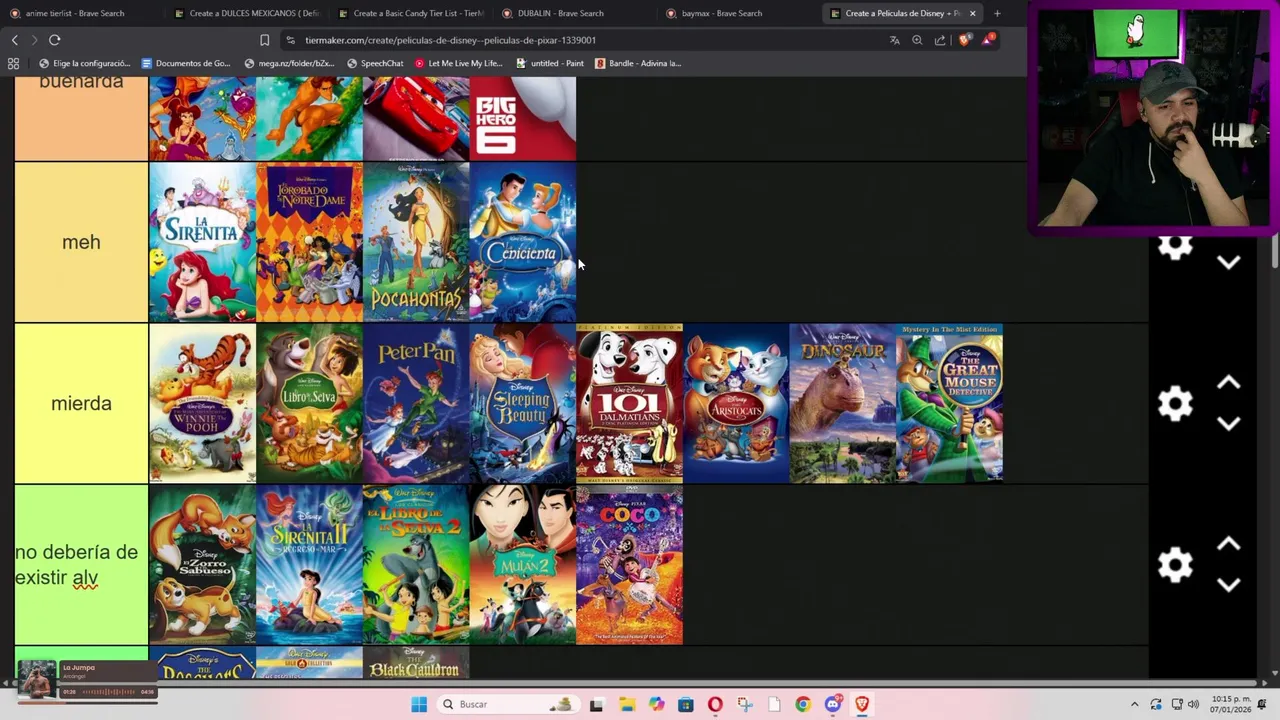Open settings gear for 'no debería de existir' tier
The height and width of the screenshot is (720, 1280).
click(x=1175, y=565)
